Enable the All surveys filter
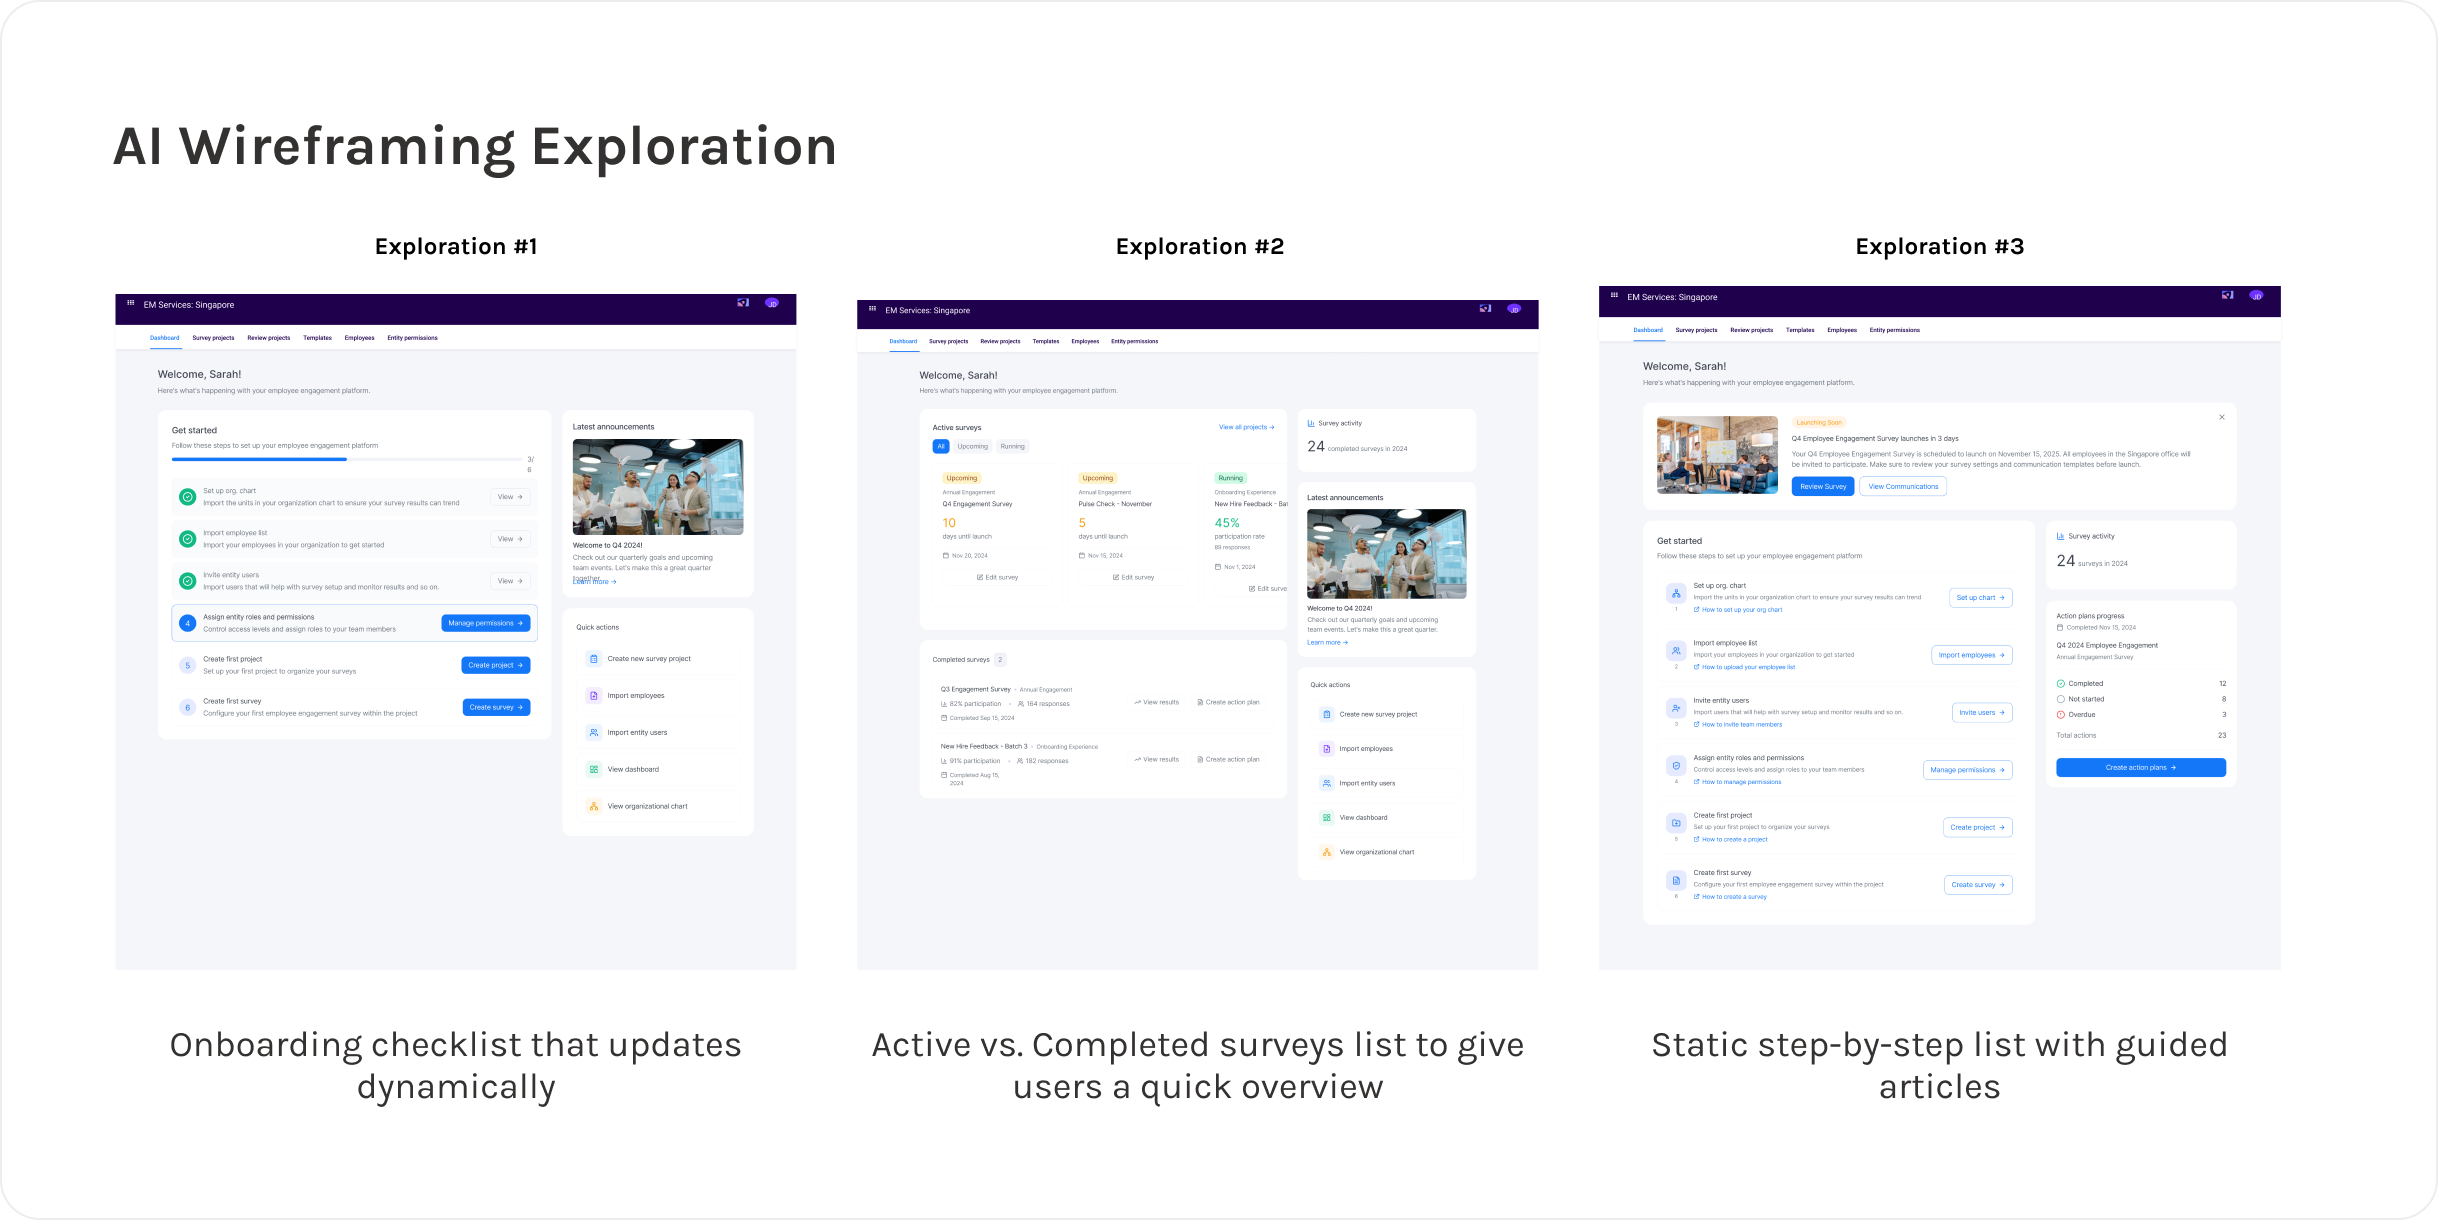The width and height of the screenshot is (2438, 1220). click(x=941, y=446)
